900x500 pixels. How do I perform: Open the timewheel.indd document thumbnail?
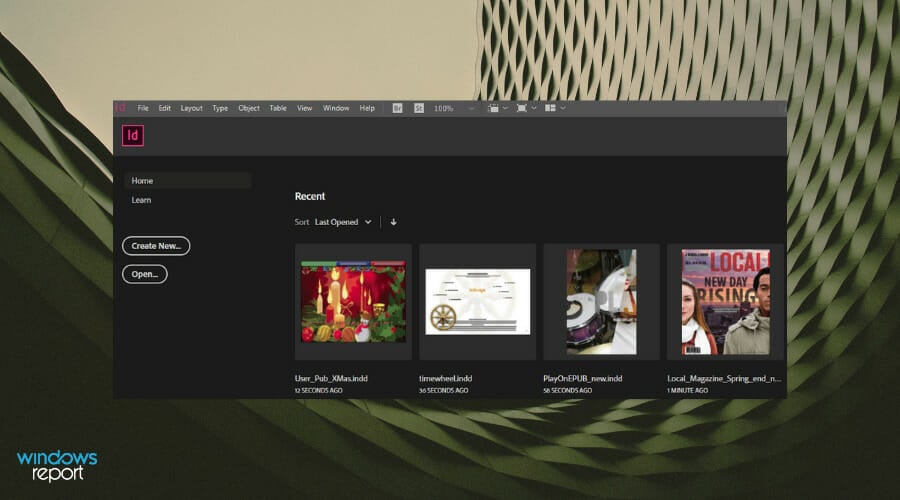[477, 302]
